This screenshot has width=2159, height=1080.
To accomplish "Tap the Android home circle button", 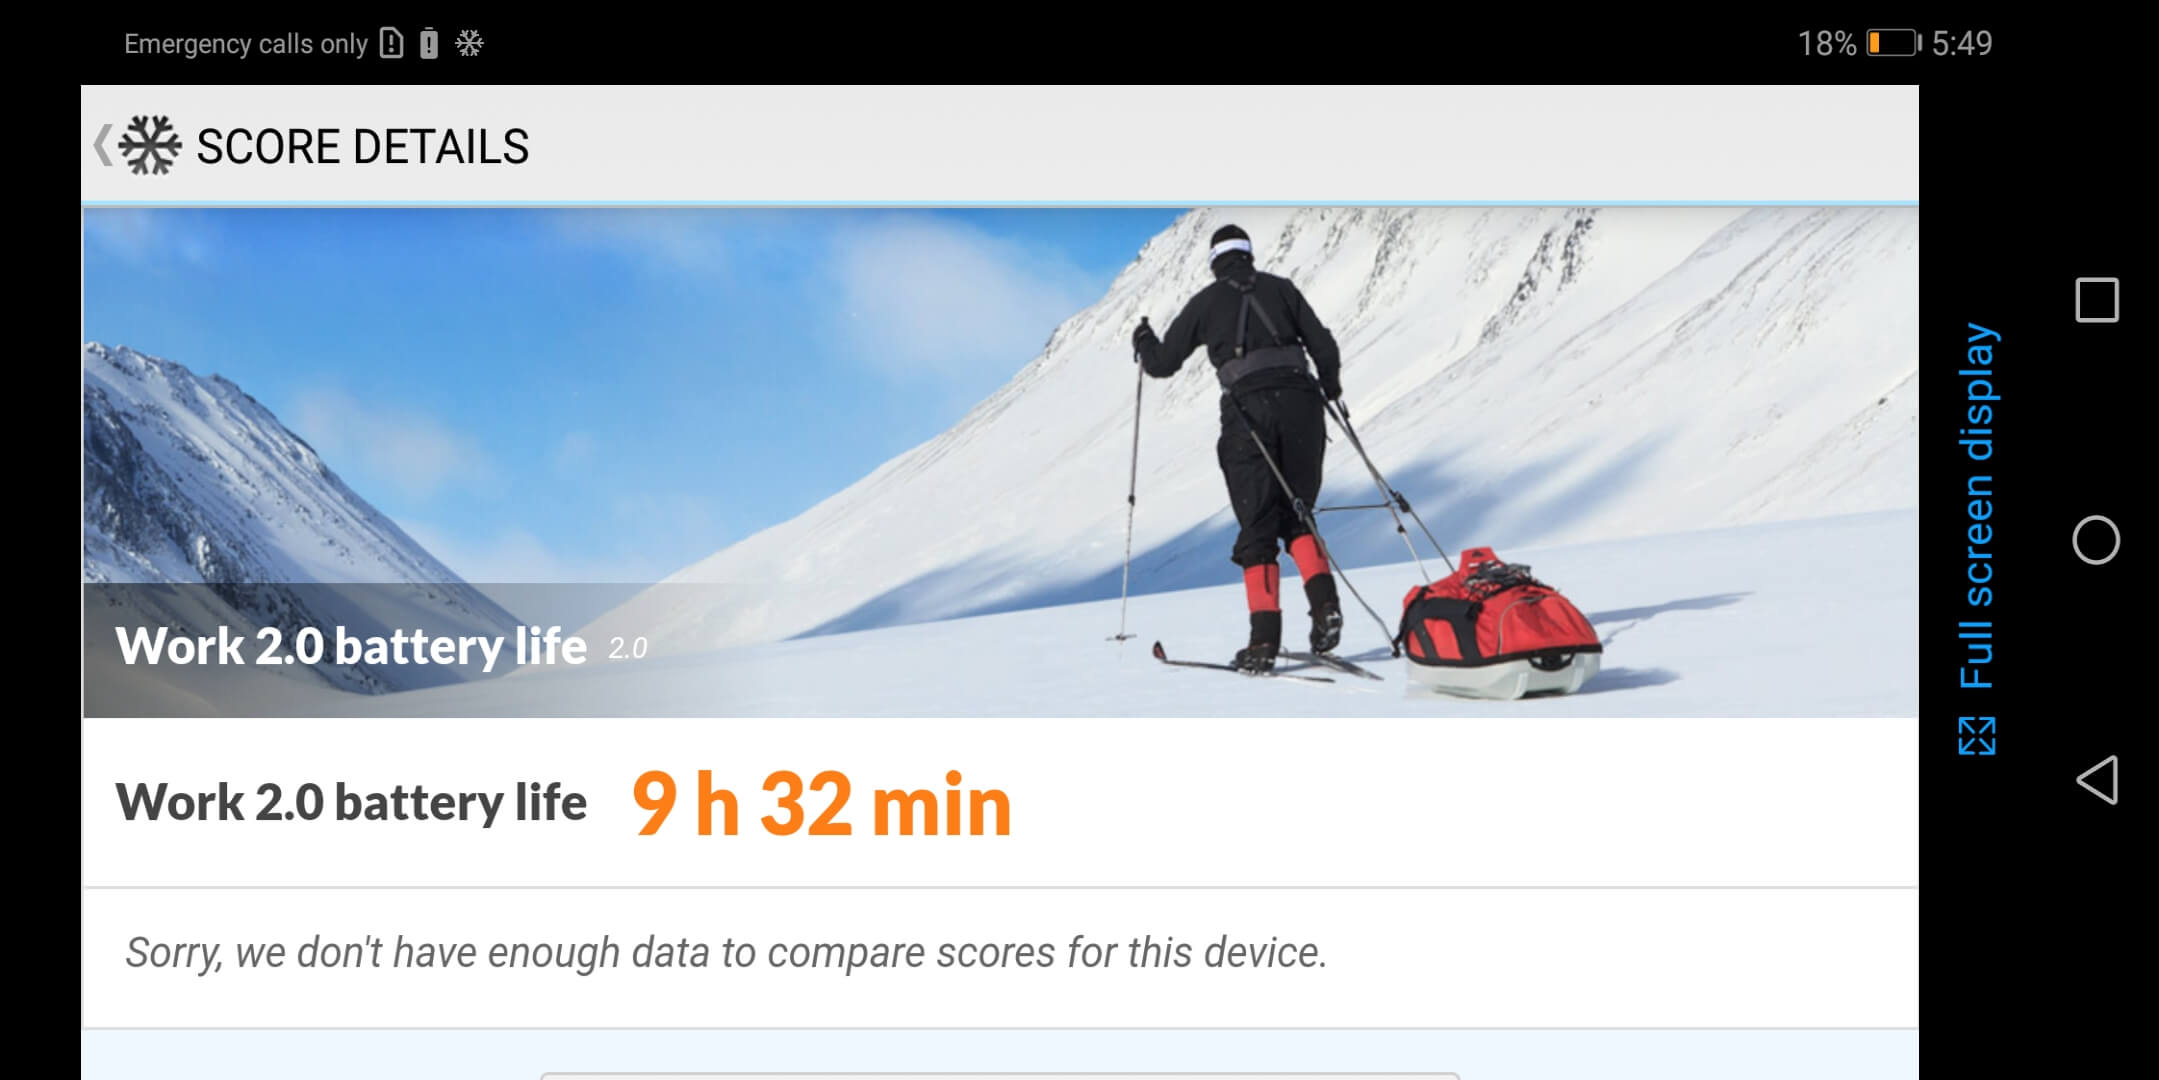I will (2096, 540).
